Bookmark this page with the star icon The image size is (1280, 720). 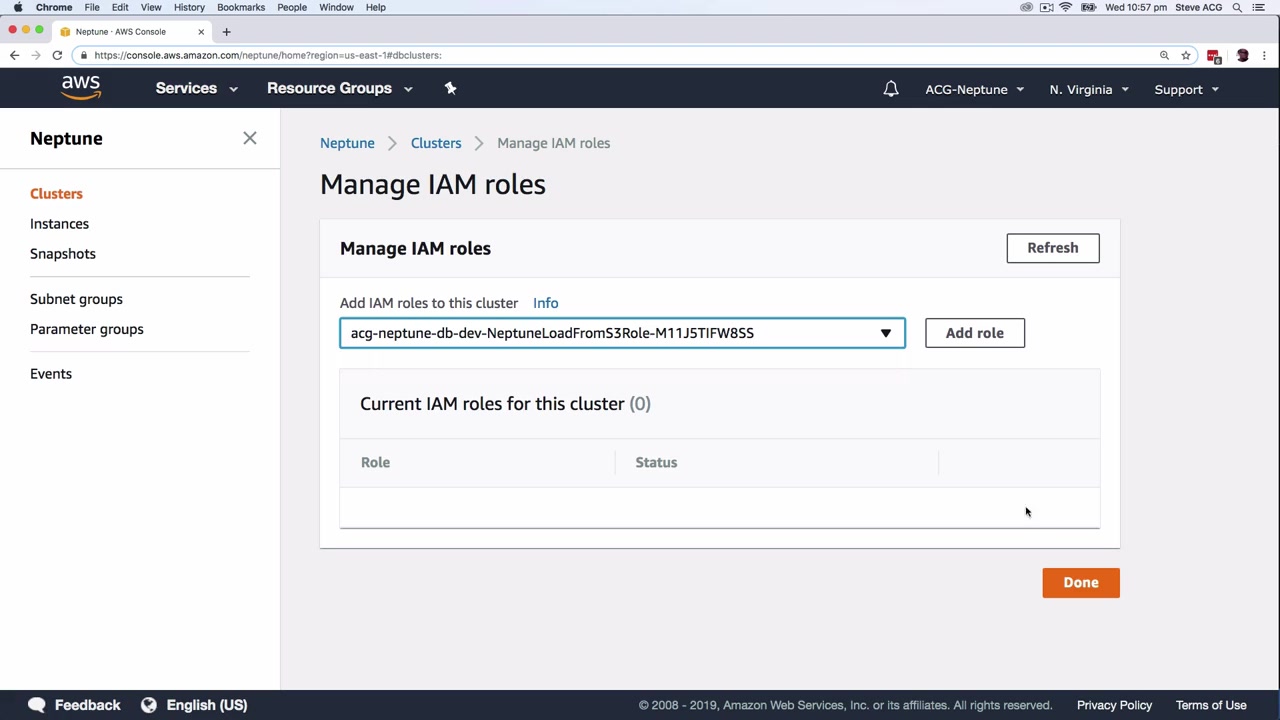coord(1186,55)
